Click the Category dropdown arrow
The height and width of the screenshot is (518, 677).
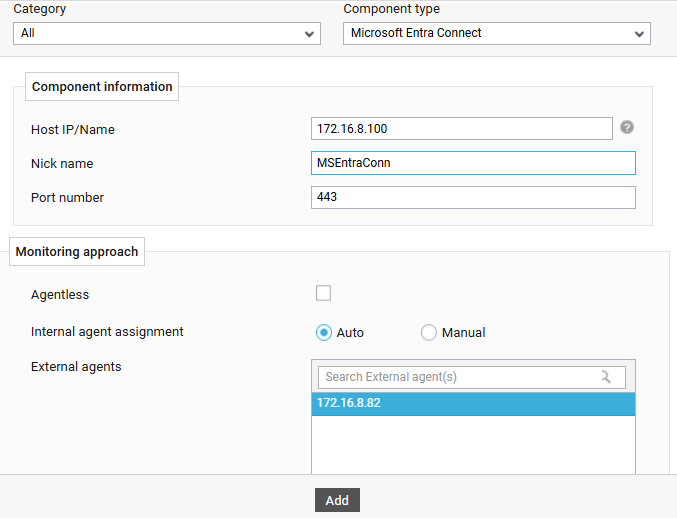click(x=309, y=34)
